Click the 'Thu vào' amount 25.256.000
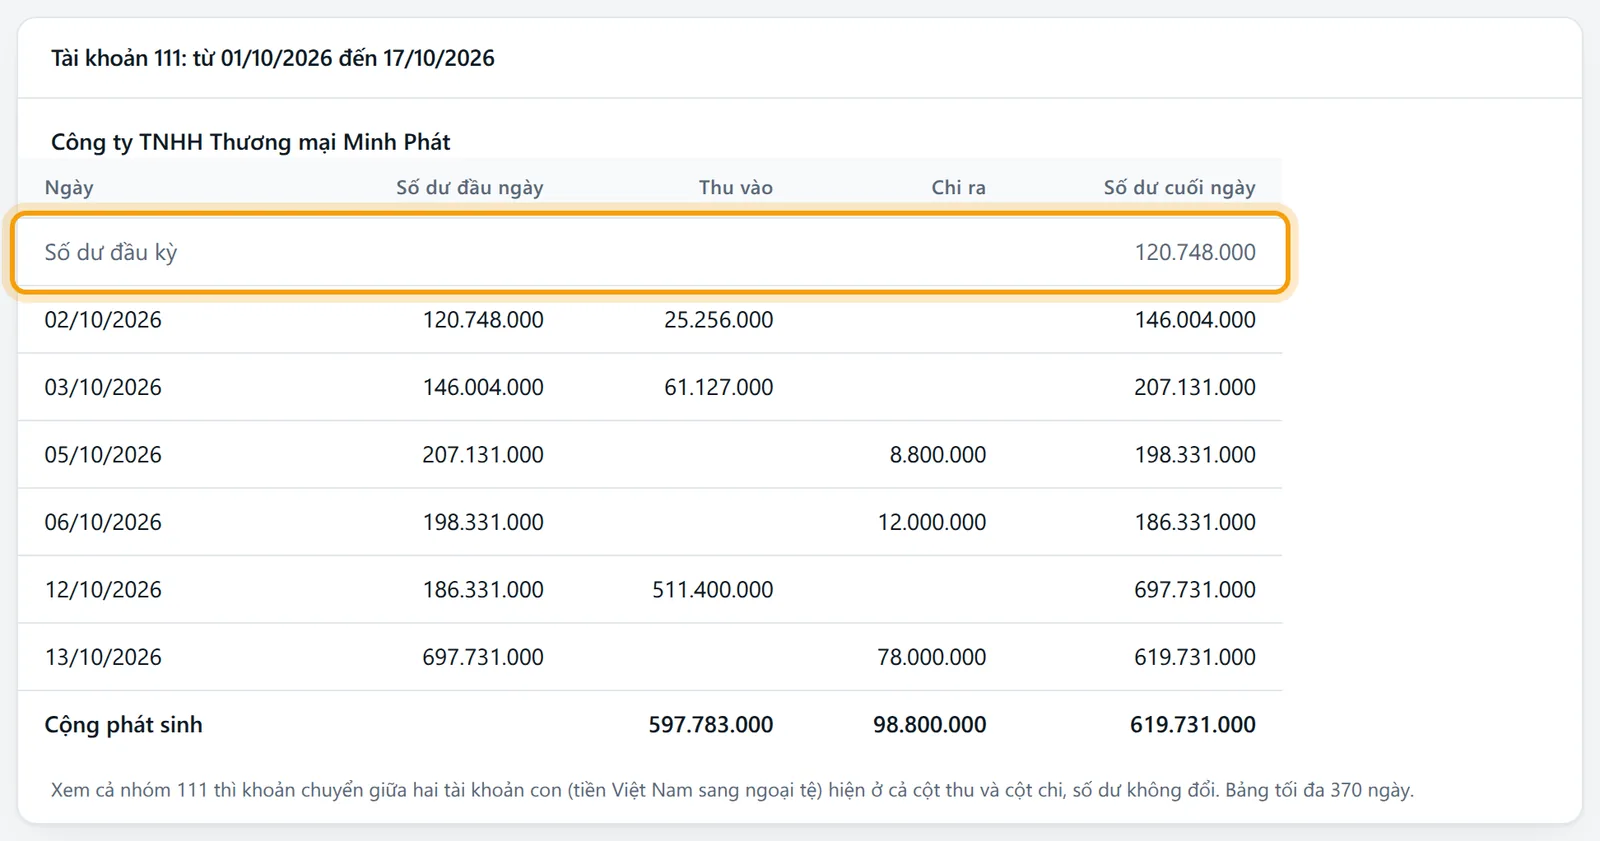The image size is (1600, 841). tap(719, 320)
